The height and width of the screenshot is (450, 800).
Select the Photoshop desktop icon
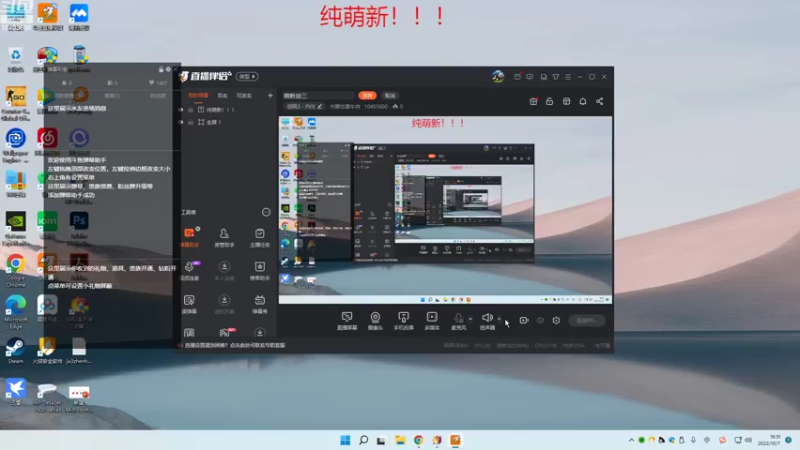(x=79, y=226)
